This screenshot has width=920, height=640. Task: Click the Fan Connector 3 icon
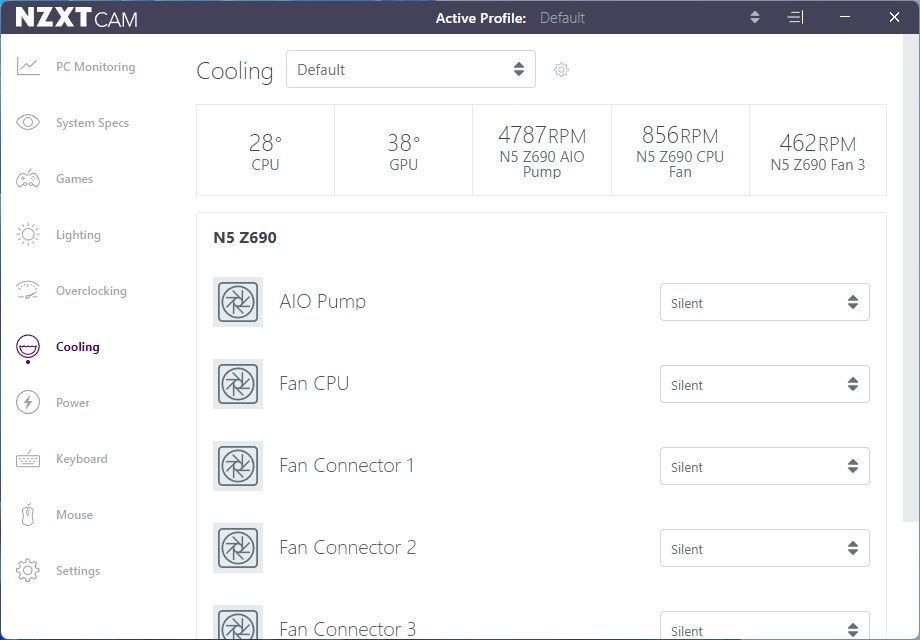tap(238, 623)
